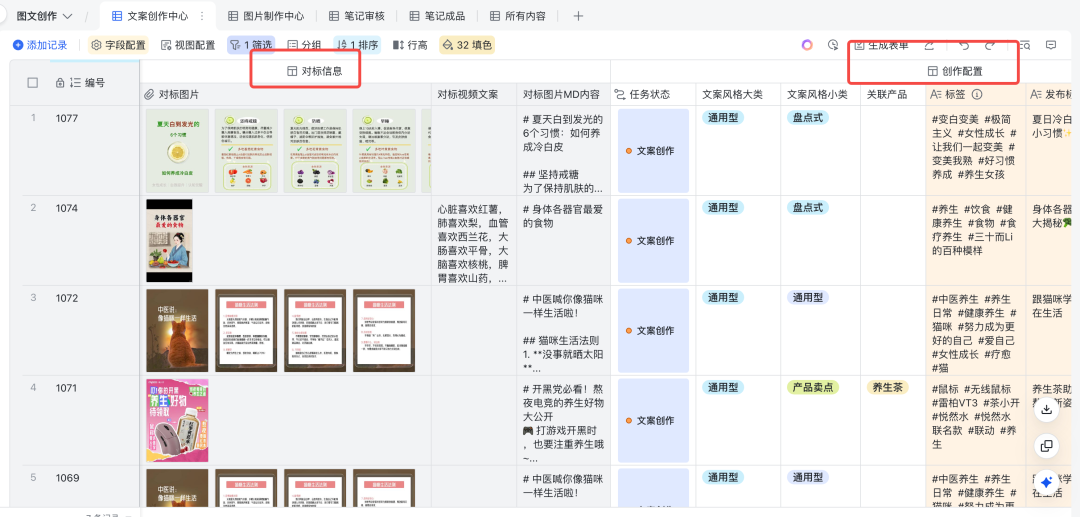Open the orange cat thumbnail in row 1072
Viewport: 1080px width, 517px height.
tap(177, 330)
